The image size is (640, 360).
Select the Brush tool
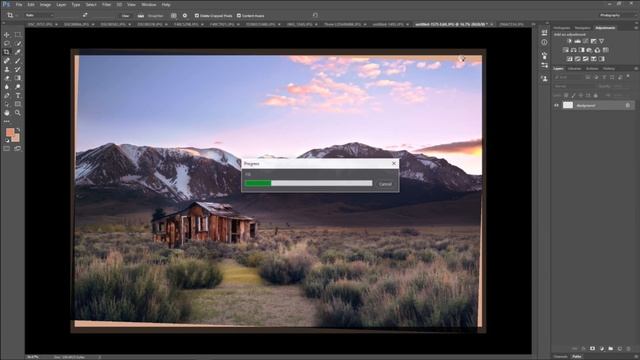click(x=18, y=61)
